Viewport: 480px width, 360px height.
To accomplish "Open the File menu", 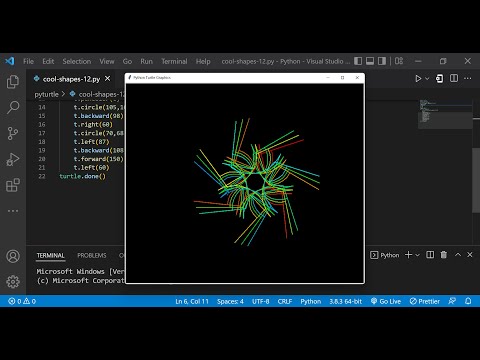I will tap(28, 61).
